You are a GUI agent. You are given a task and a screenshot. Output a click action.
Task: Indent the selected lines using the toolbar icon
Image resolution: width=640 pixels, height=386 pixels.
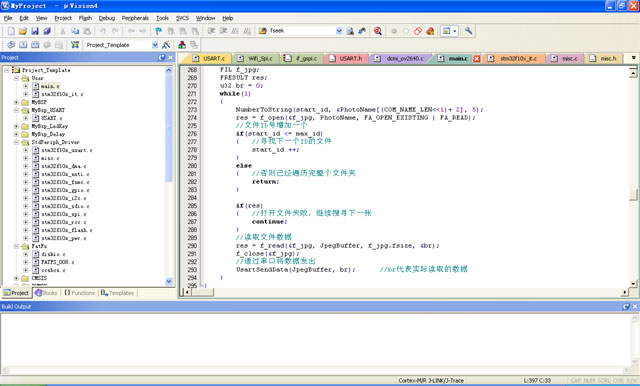click(x=211, y=31)
